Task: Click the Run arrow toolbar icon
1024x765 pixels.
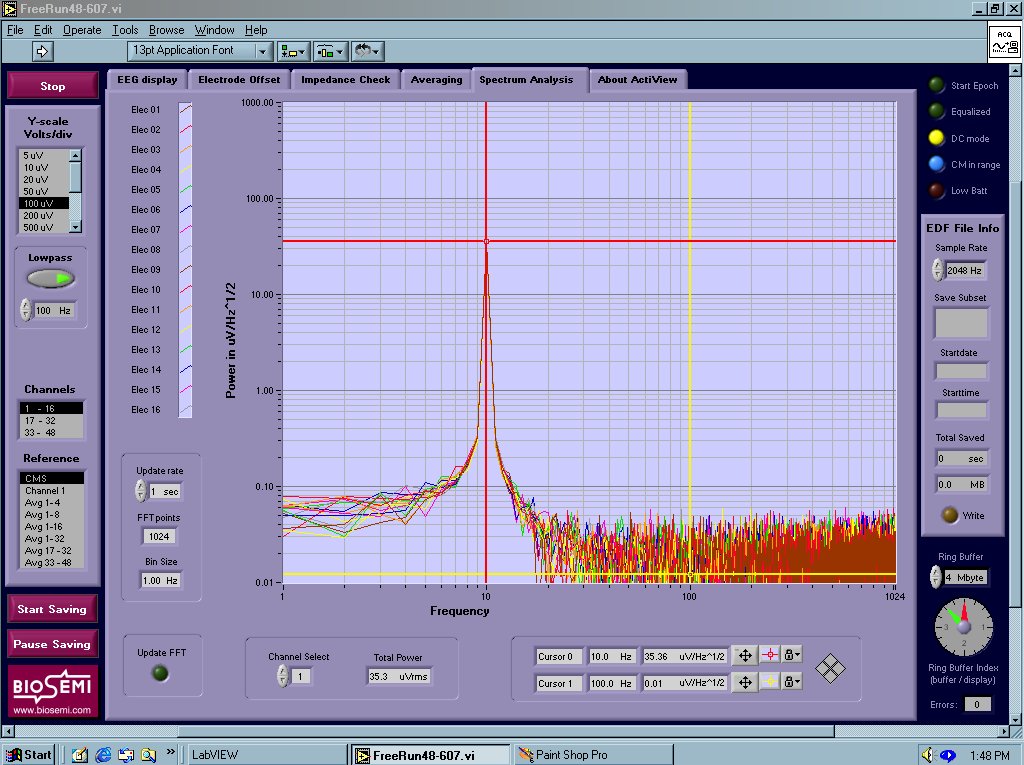Action: click(x=43, y=51)
